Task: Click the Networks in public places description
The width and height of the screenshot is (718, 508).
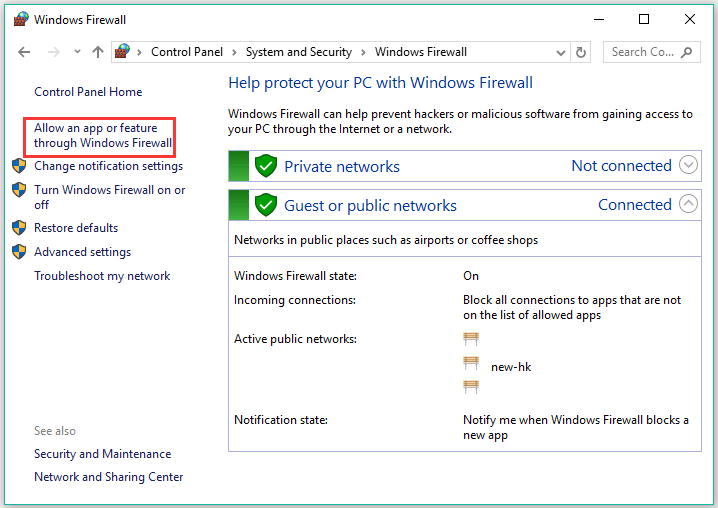Action: (386, 240)
